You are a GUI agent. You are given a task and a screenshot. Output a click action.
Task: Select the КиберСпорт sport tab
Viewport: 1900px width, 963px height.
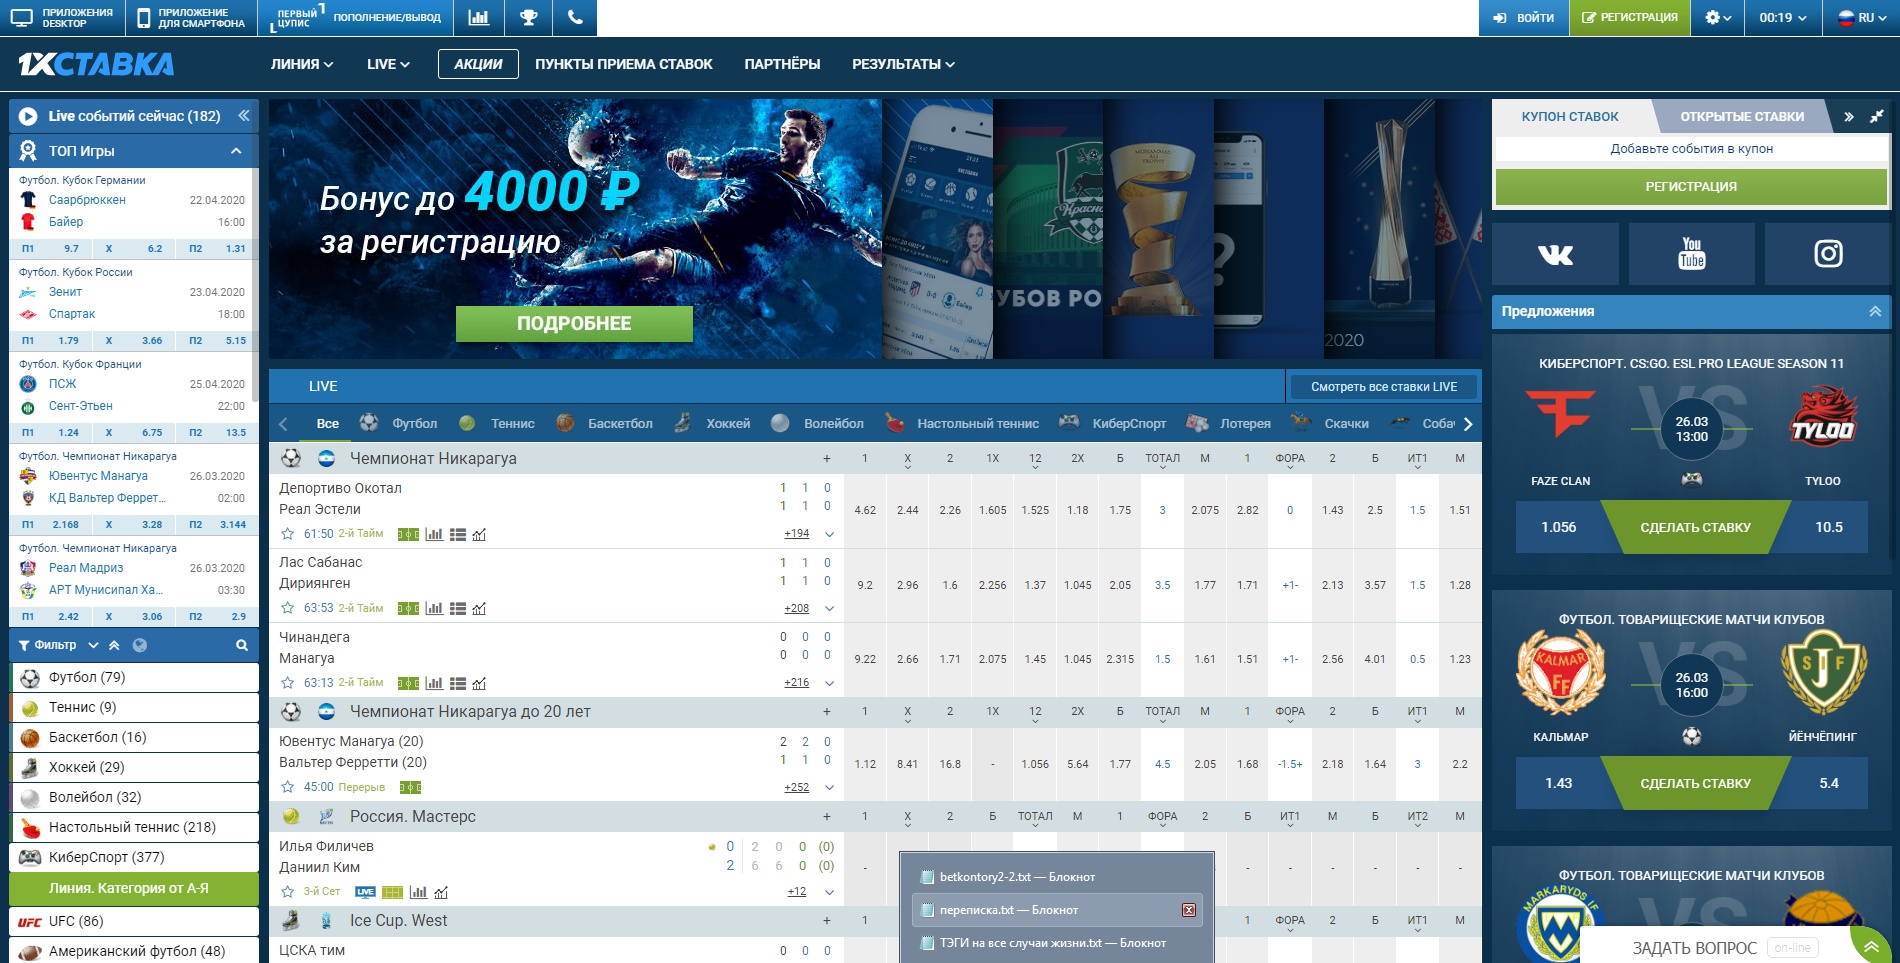pyautogui.click(x=1112, y=424)
